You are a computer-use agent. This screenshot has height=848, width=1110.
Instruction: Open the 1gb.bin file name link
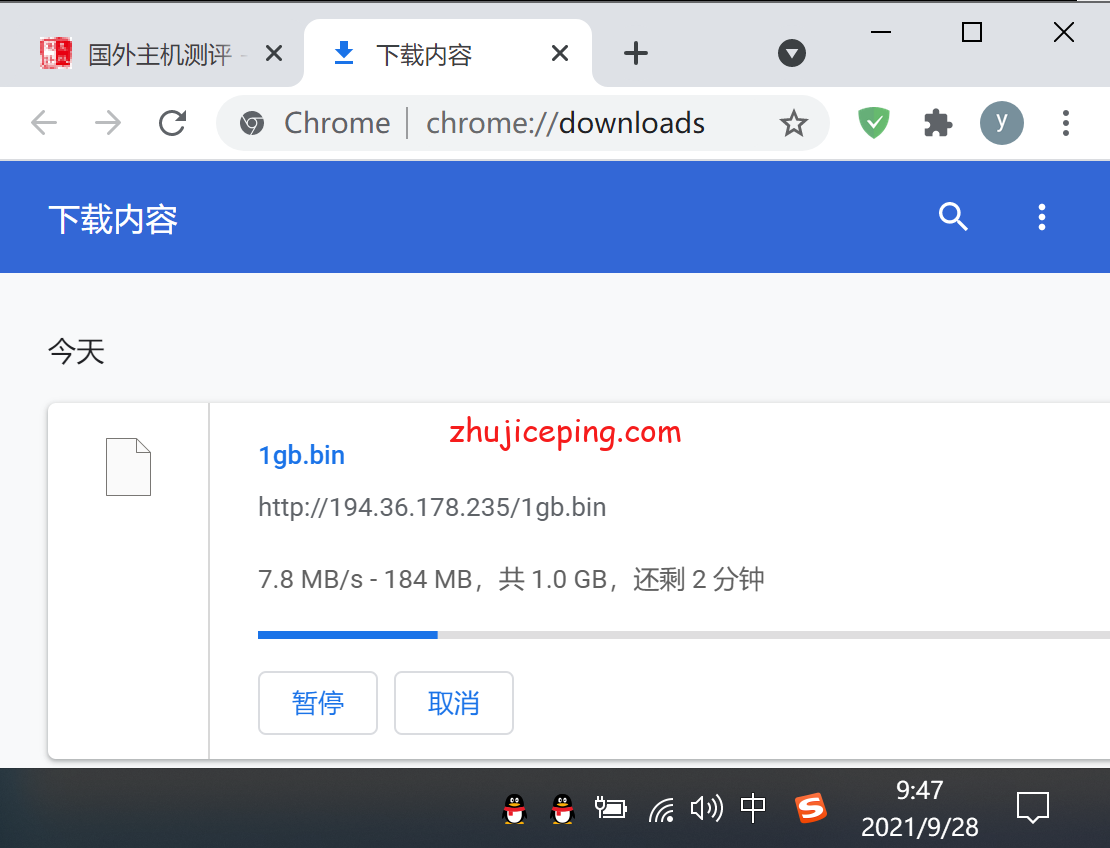pos(301,455)
